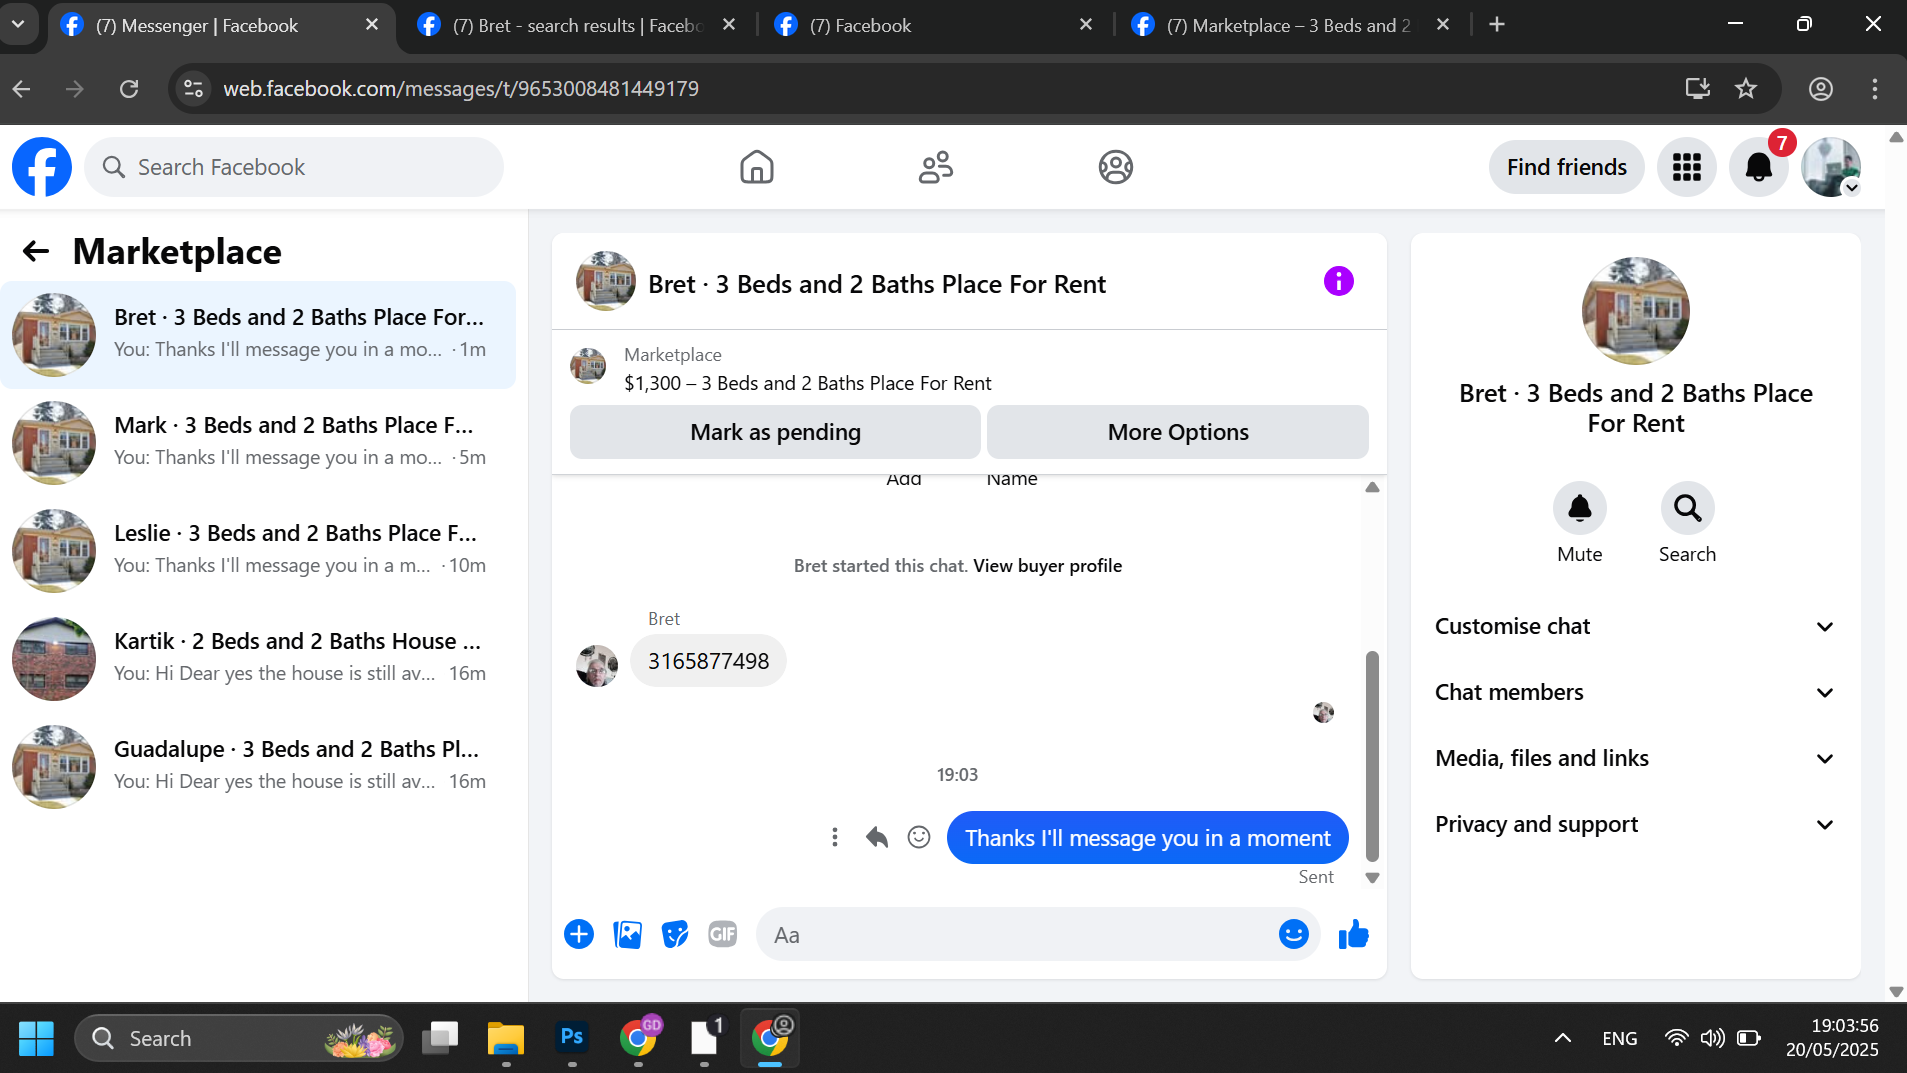Screen dimensions: 1907x1073
Task: Open the Marketplace listing $1,300 link
Action: click(x=807, y=383)
